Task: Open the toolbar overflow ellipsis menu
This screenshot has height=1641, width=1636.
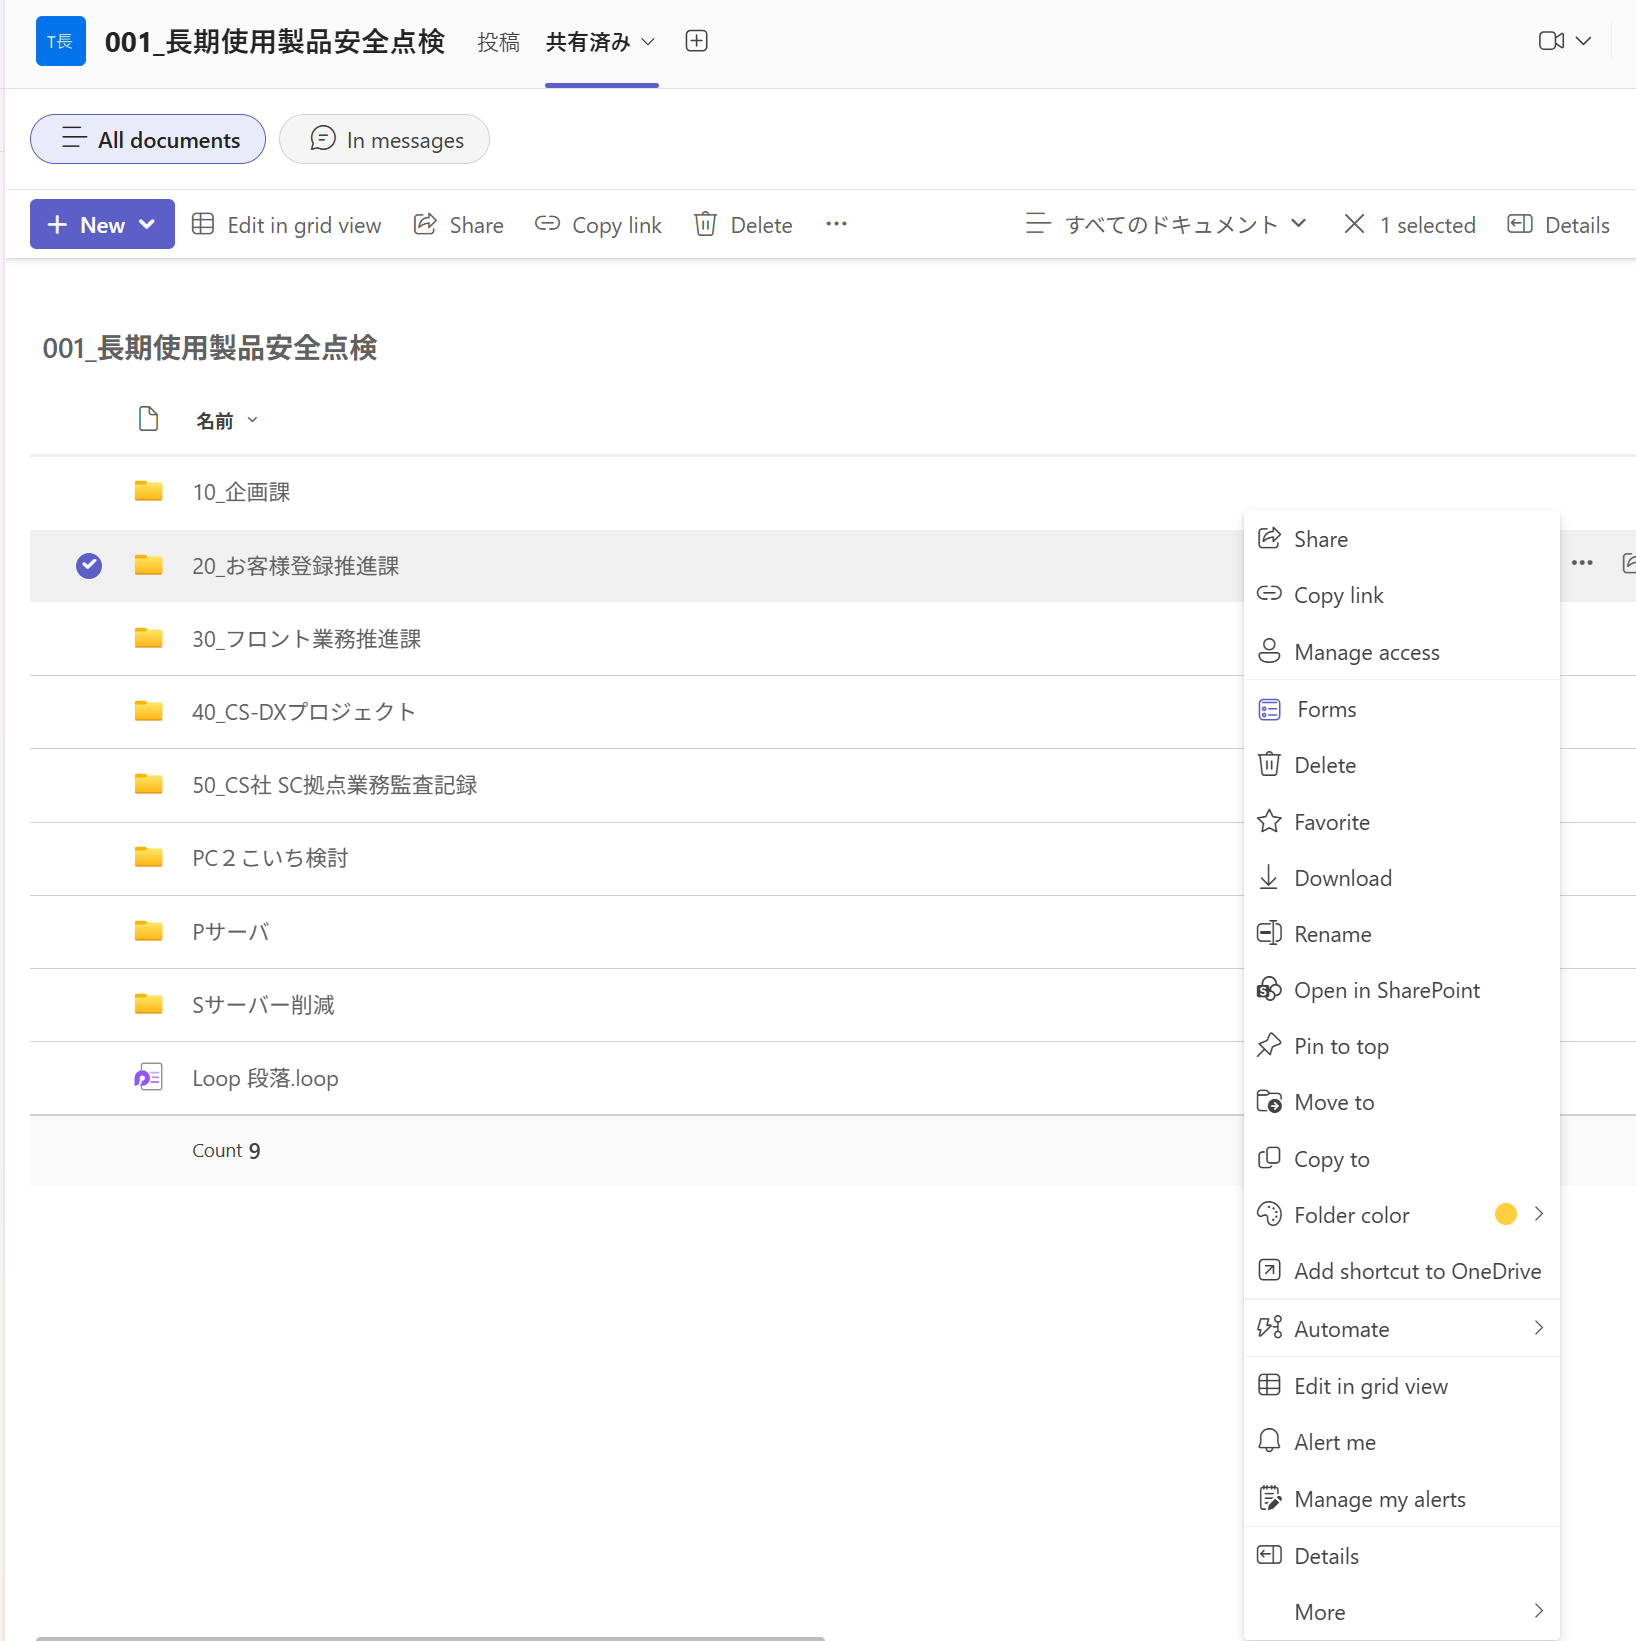Action: click(836, 225)
